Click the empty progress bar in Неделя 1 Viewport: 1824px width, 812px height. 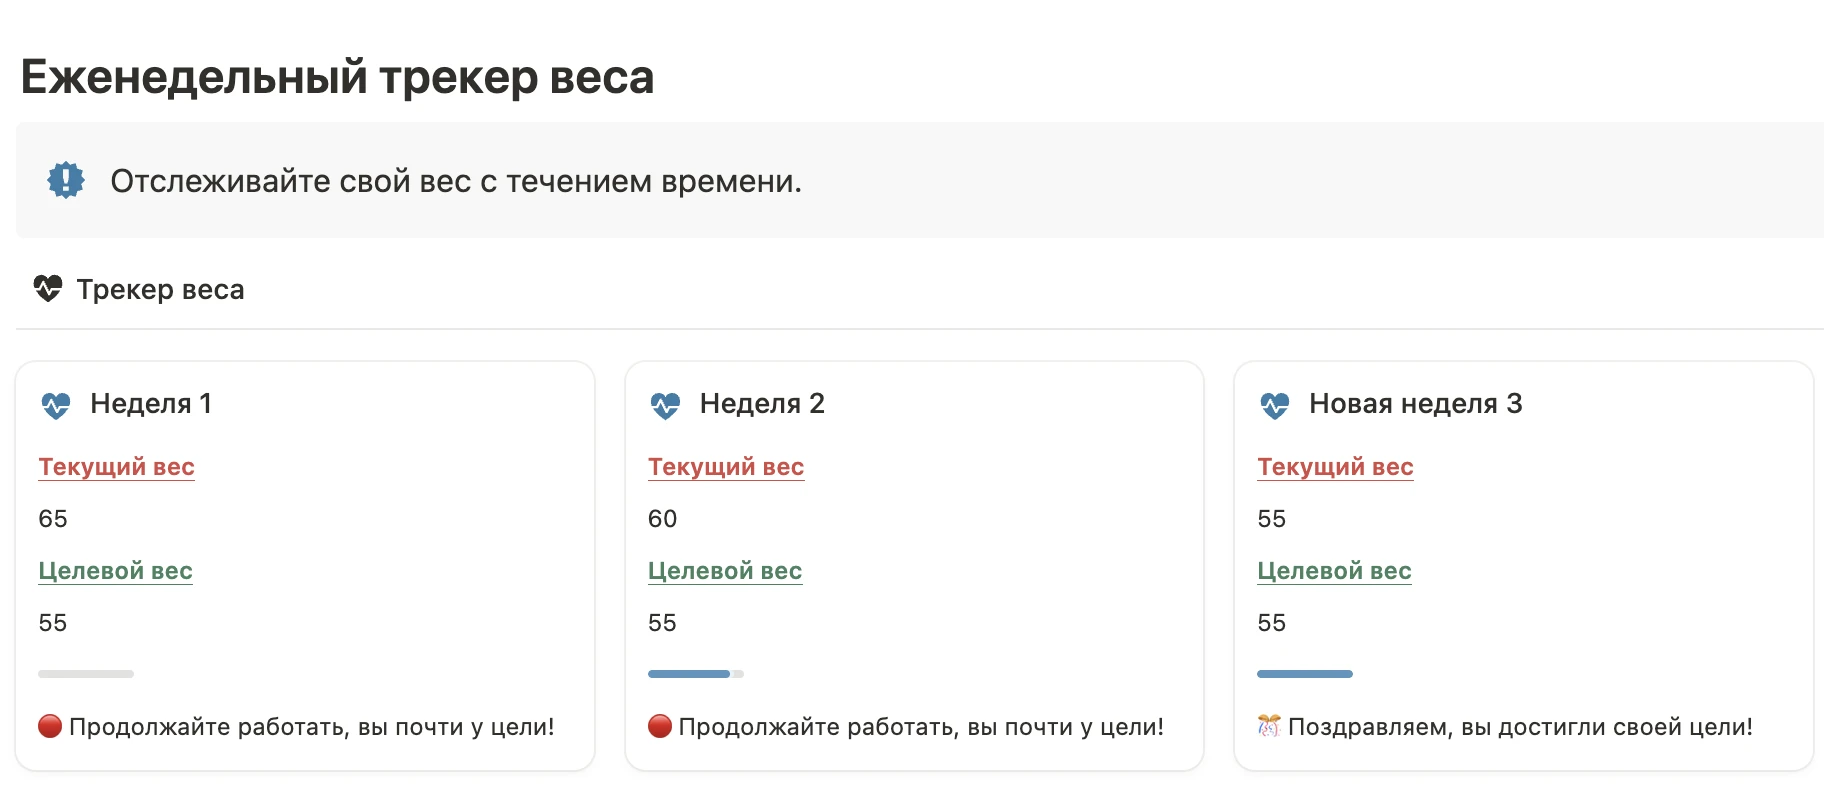(x=86, y=674)
